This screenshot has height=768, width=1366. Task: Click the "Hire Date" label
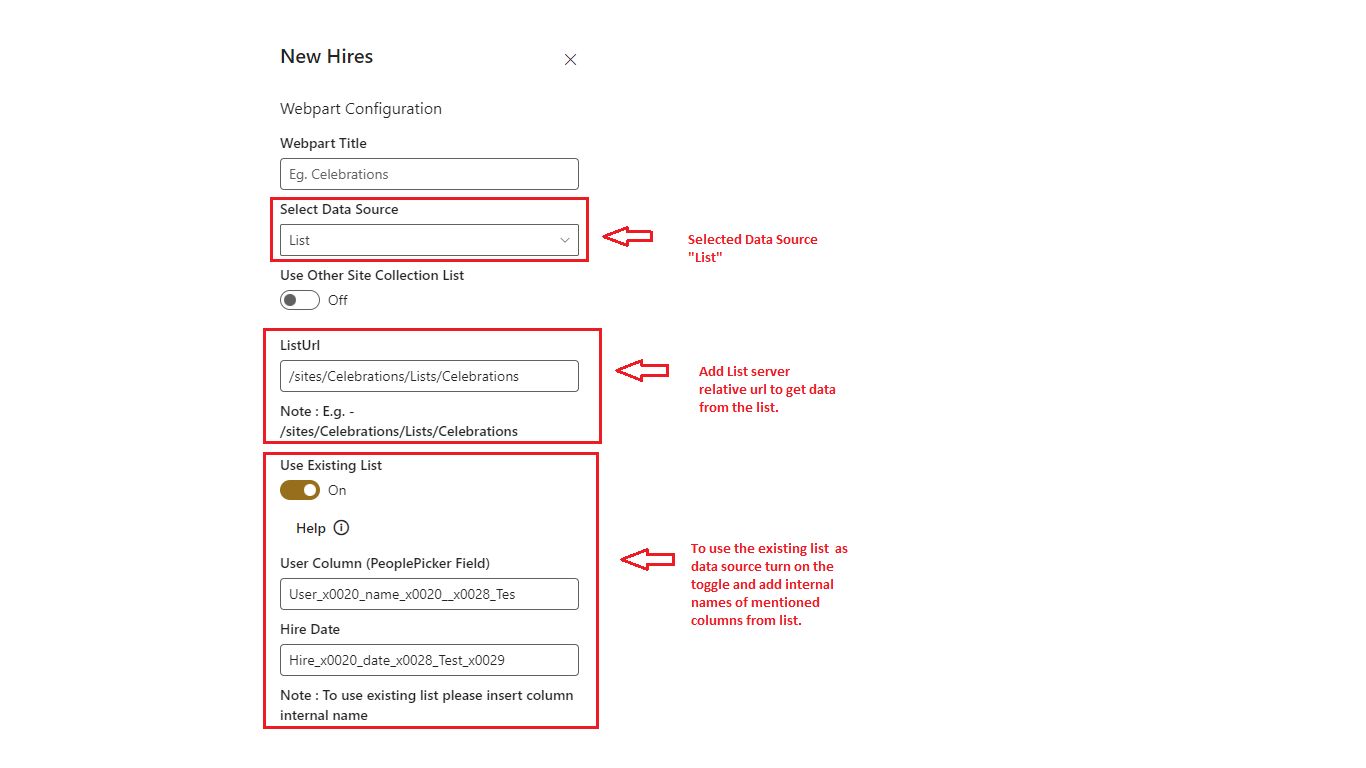(310, 630)
